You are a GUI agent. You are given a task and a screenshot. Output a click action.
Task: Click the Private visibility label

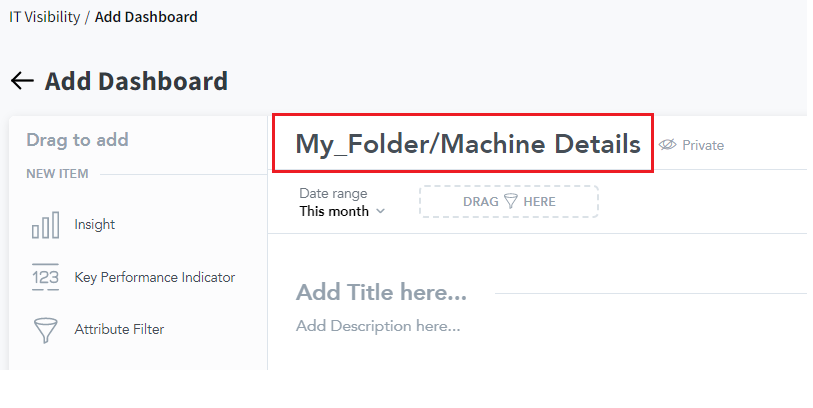coord(703,145)
